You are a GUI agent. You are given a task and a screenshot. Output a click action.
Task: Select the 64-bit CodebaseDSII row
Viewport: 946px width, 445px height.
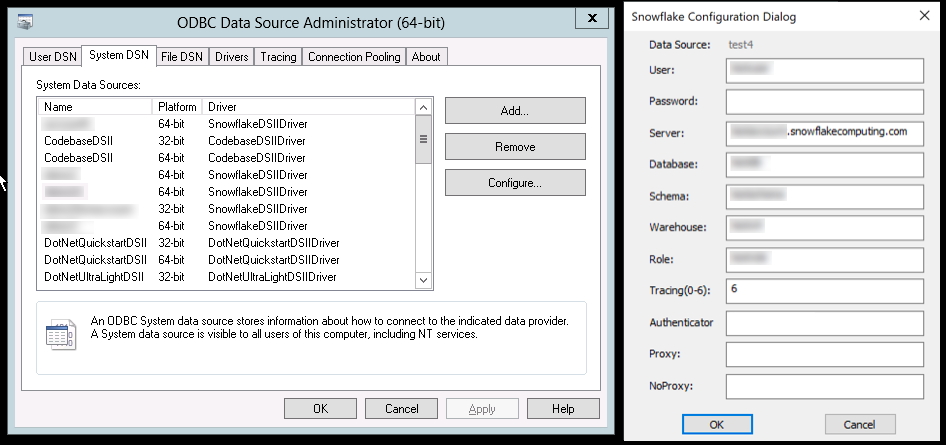(227, 158)
